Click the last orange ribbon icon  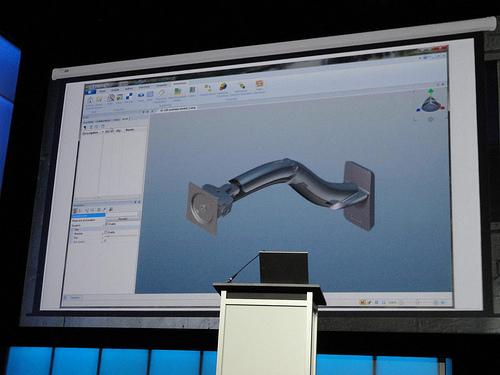coord(259,83)
